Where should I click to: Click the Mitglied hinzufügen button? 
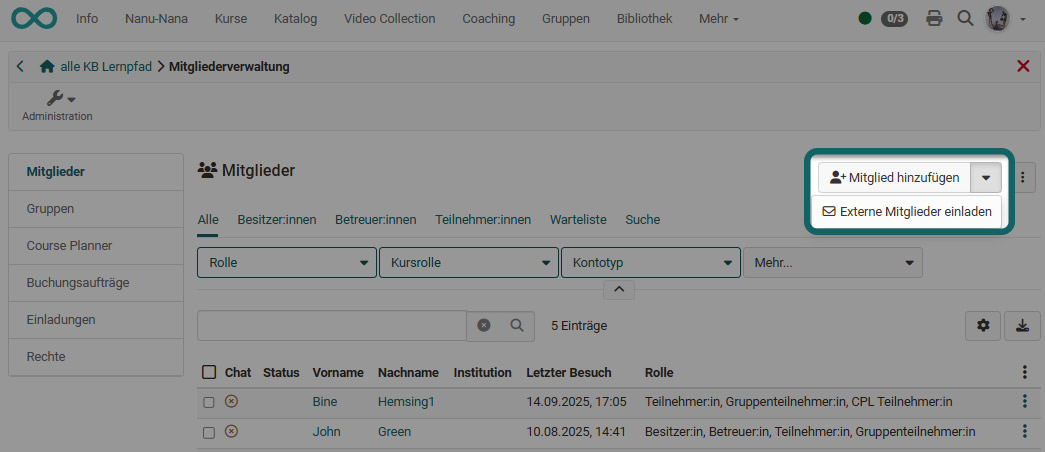click(x=894, y=177)
